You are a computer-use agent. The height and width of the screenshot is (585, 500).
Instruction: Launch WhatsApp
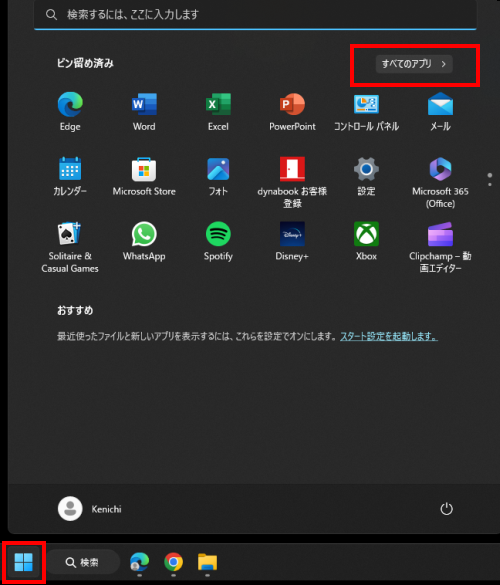click(x=144, y=241)
